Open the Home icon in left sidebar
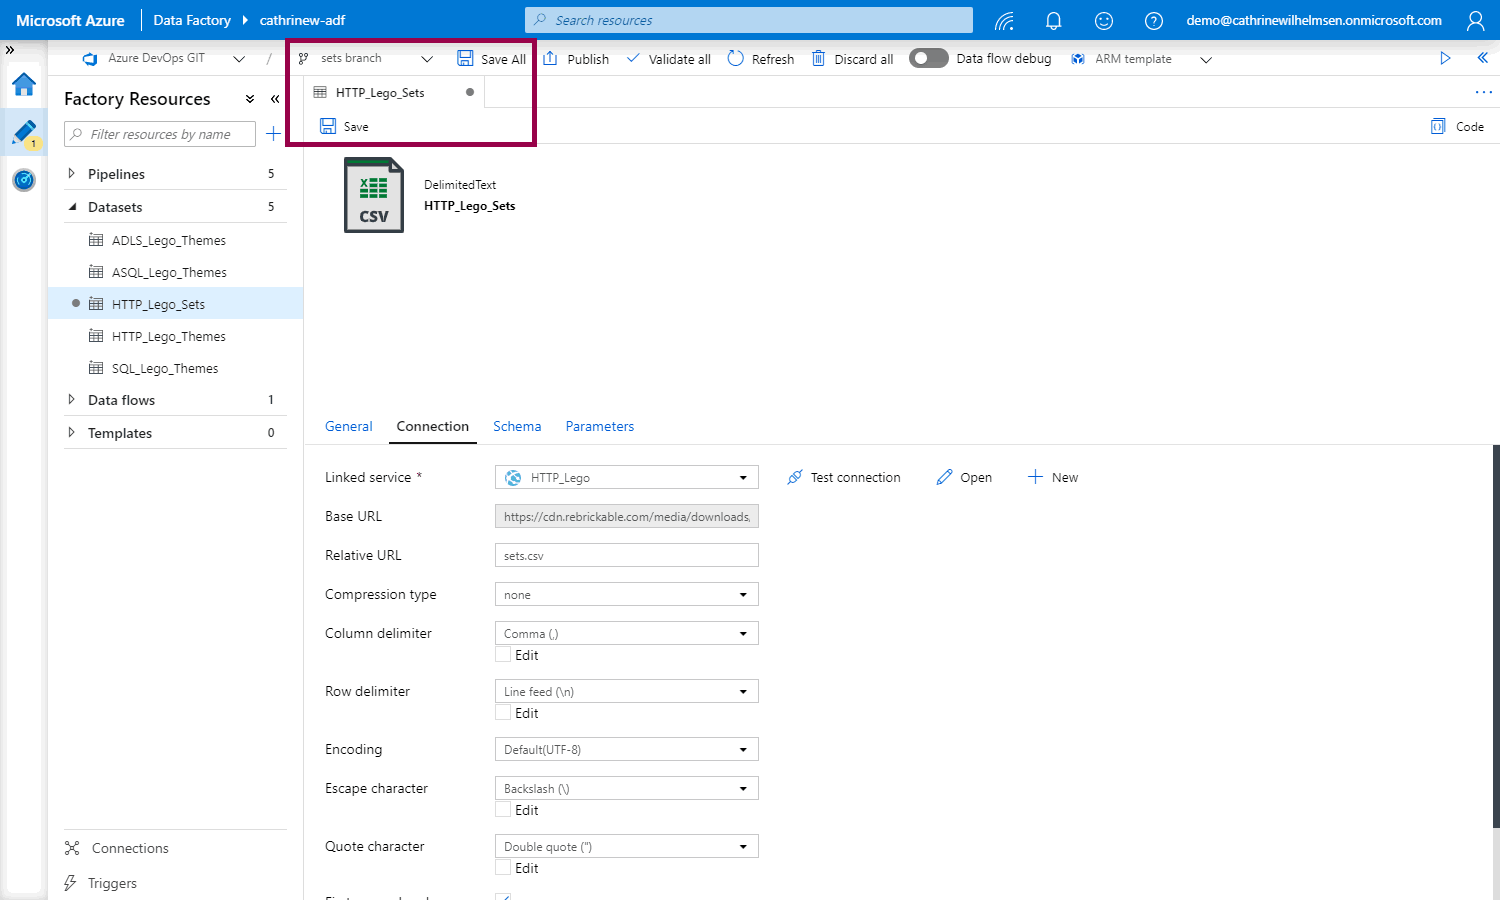Image resolution: width=1500 pixels, height=900 pixels. coord(24,85)
